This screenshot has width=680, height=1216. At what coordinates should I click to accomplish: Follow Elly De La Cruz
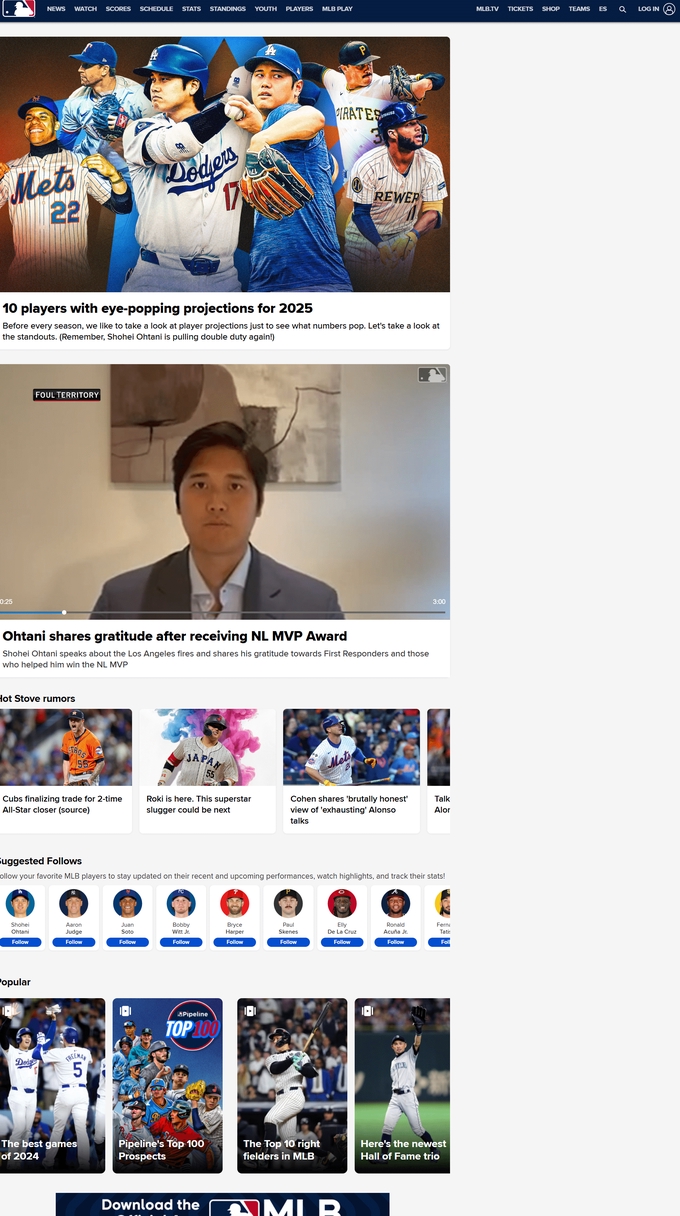tap(342, 942)
